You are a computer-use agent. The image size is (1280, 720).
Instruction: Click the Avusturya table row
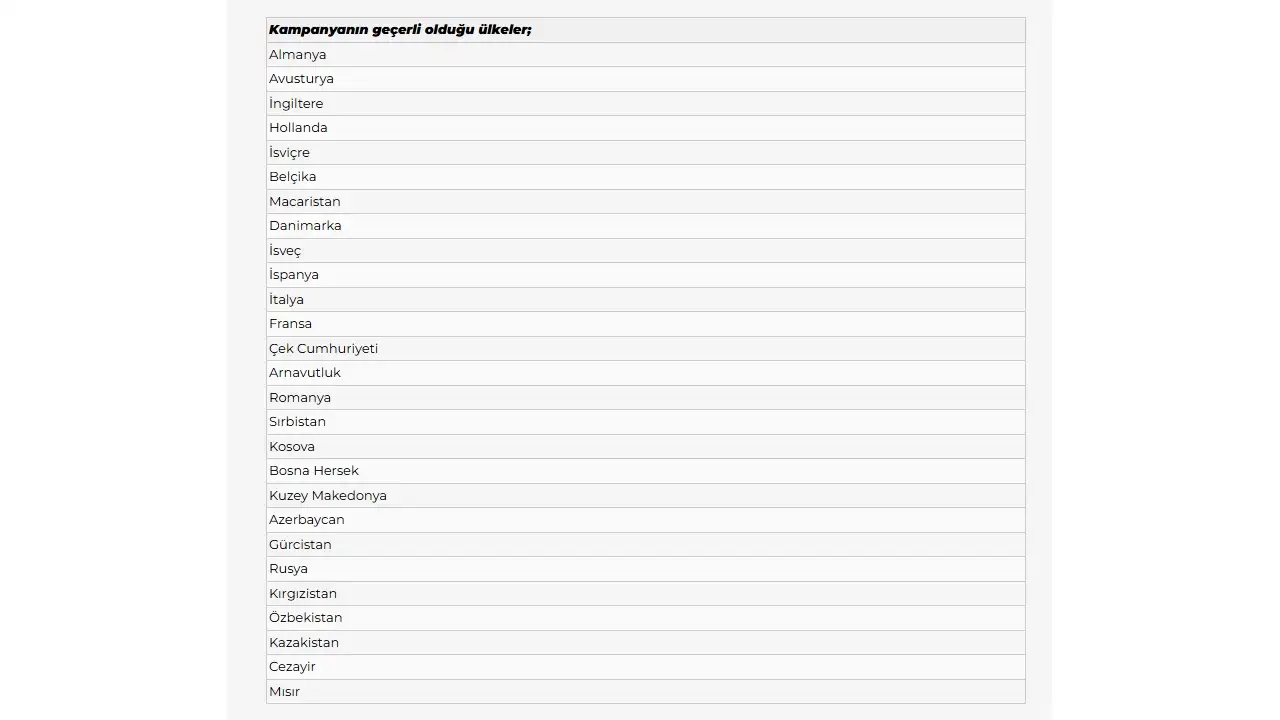(301, 79)
